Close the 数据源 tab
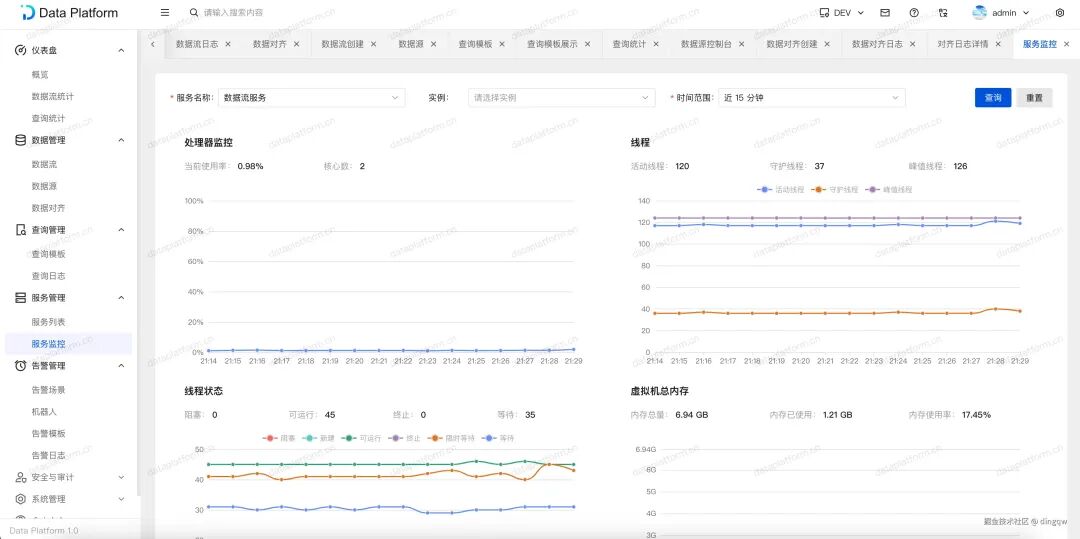Image resolution: width=1080 pixels, height=539 pixels. (434, 43)
